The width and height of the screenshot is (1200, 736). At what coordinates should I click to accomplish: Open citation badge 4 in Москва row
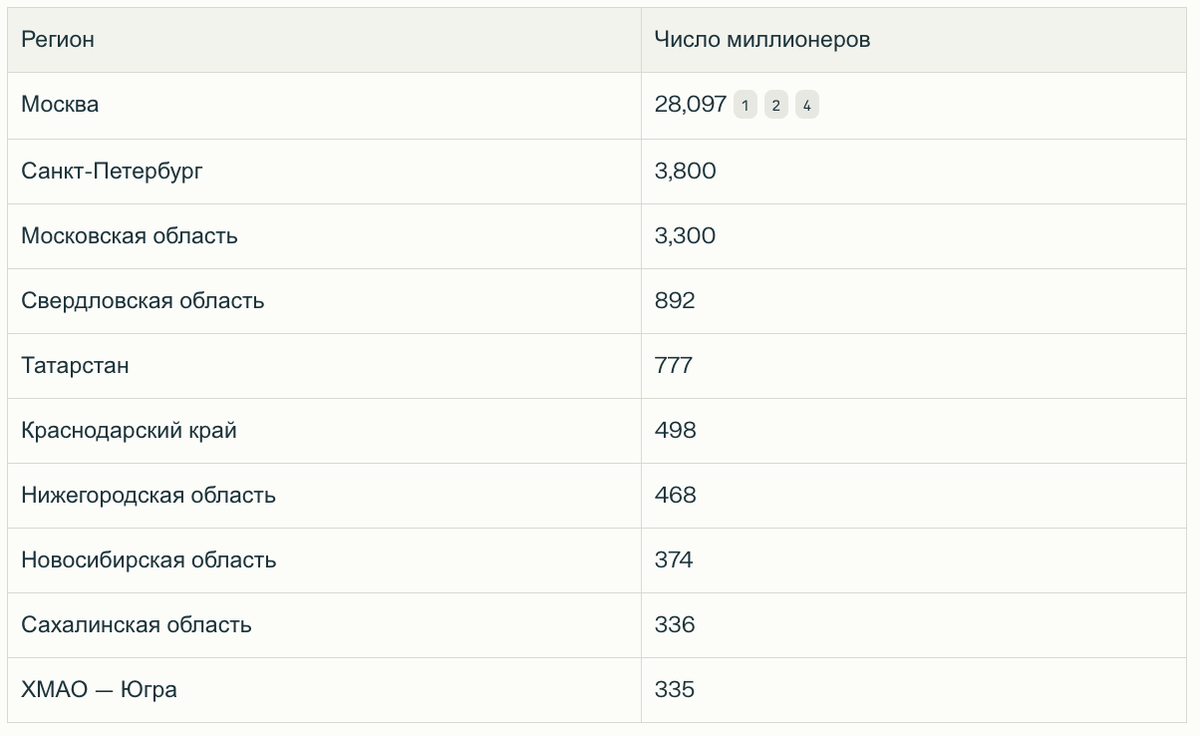click(807, 105)
